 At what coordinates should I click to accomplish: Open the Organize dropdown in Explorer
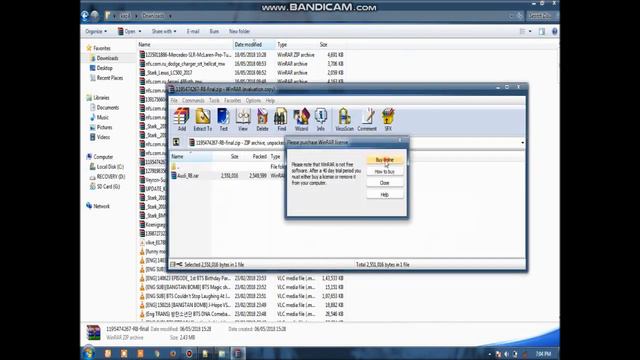point(96,31)
